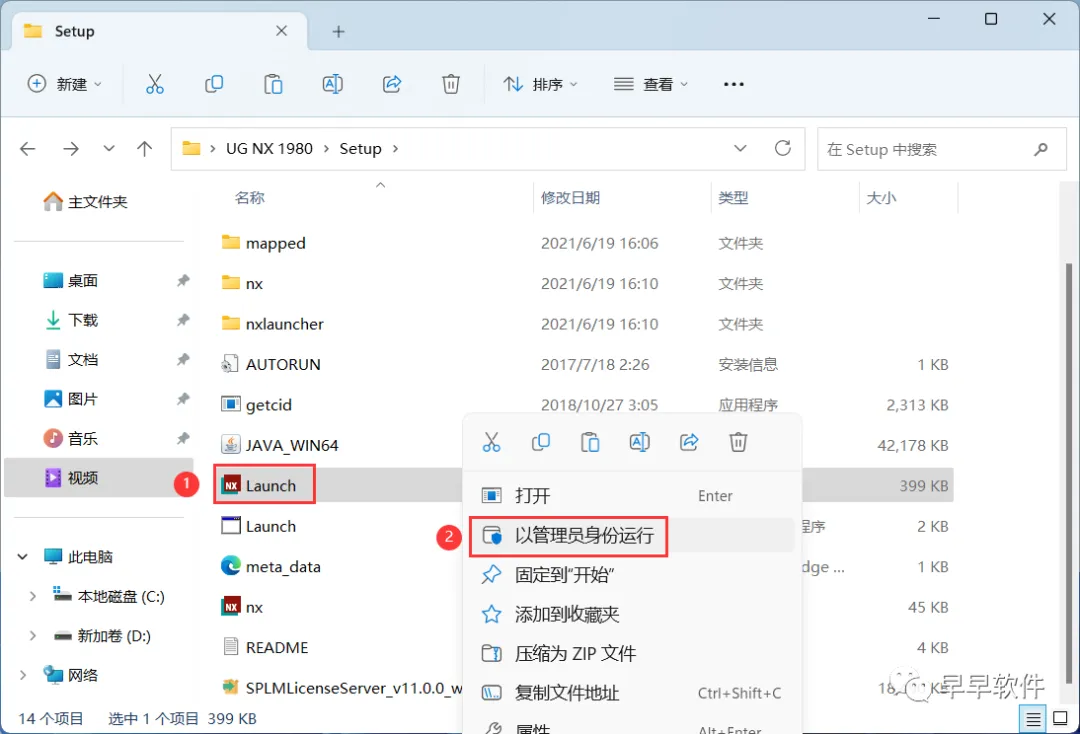Click the search magnifier icon
Image resolution: width=1080 pixels, height=734 pixels.
1041,149
